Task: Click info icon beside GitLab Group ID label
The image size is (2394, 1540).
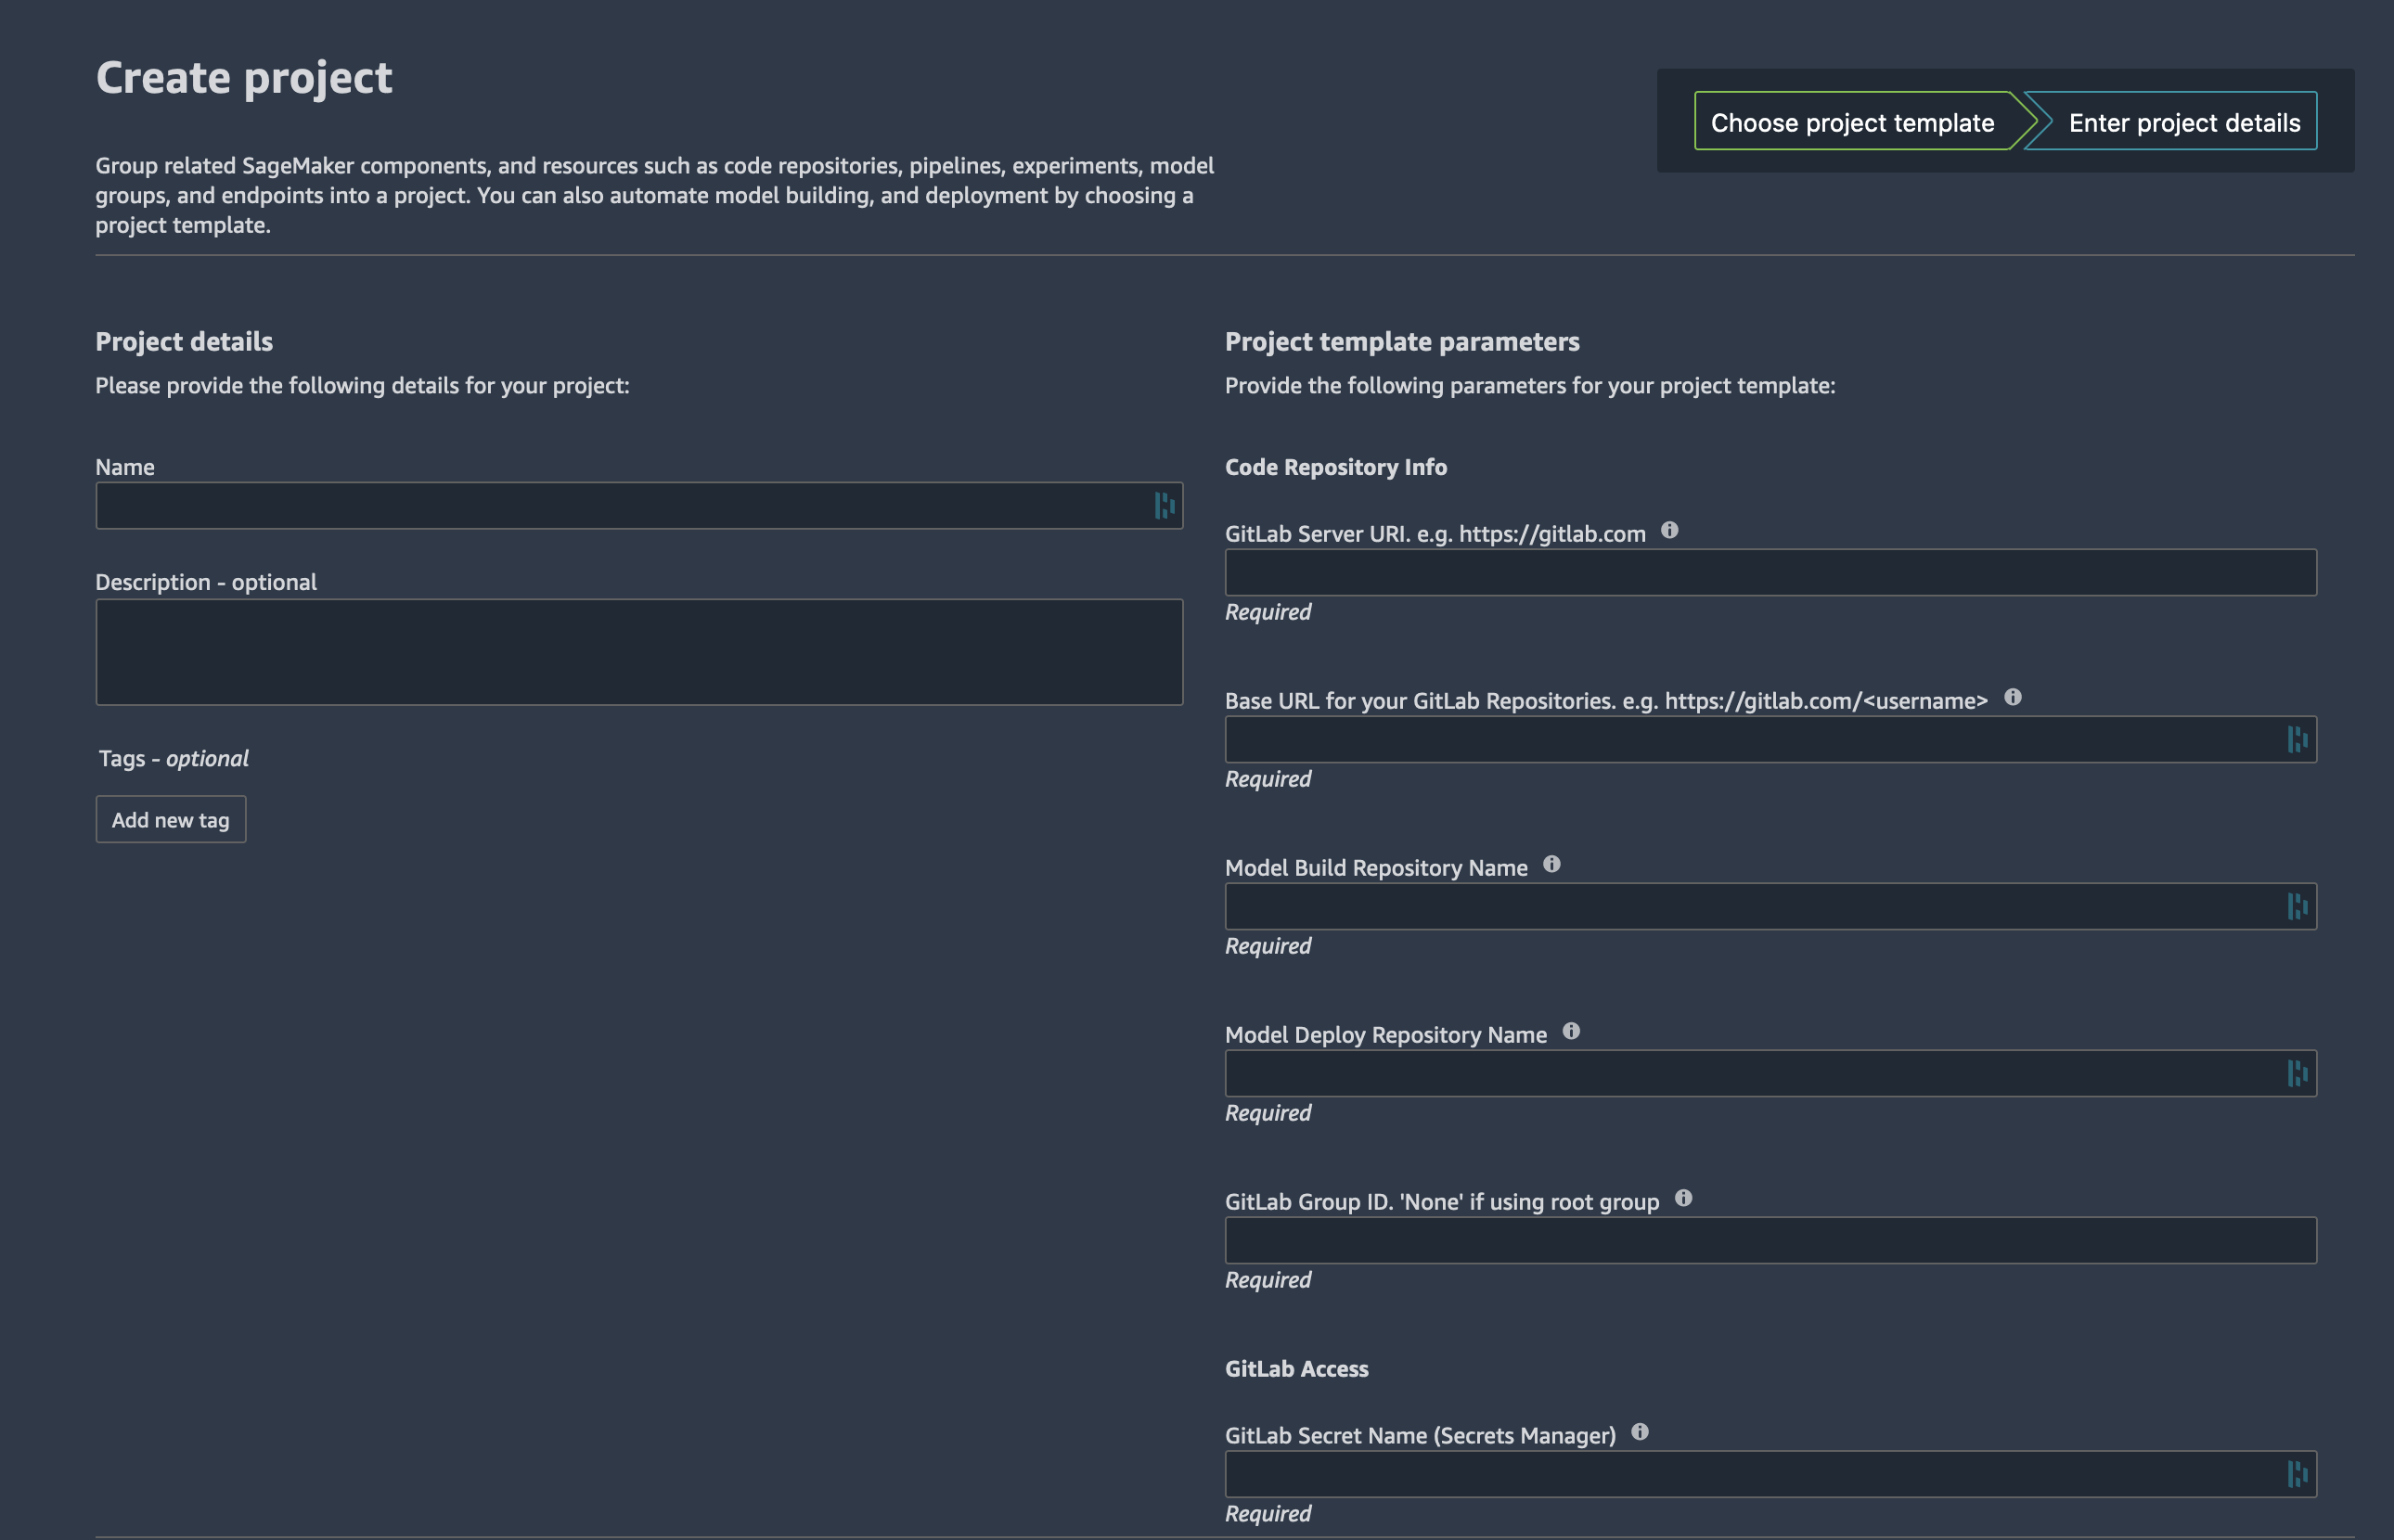Action: [x=1683, y=1198]
